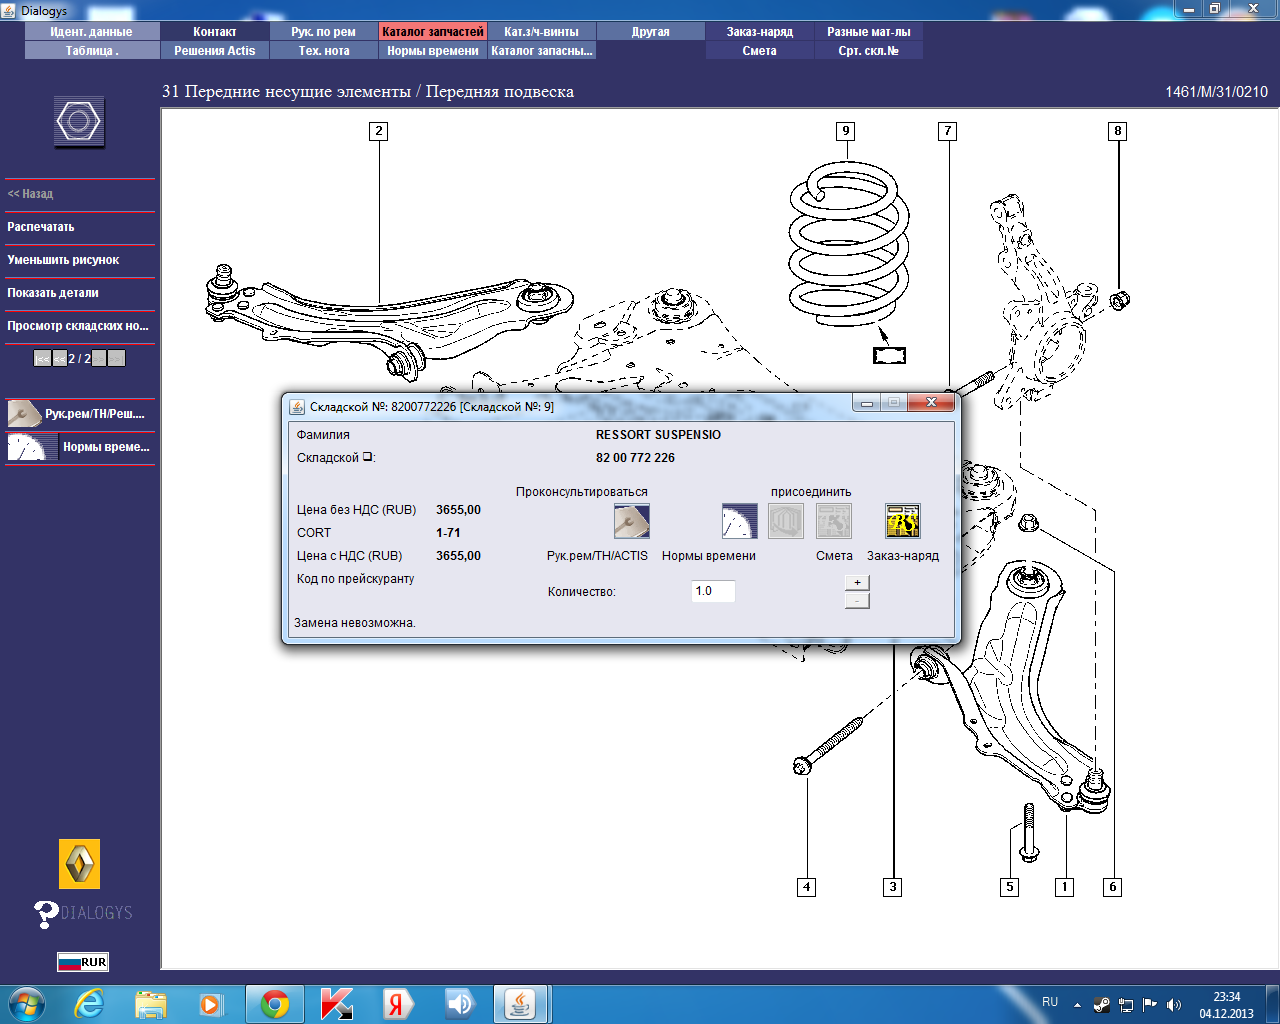
Task: Click the part number 82 00 772 226
Action: (635, 458)
